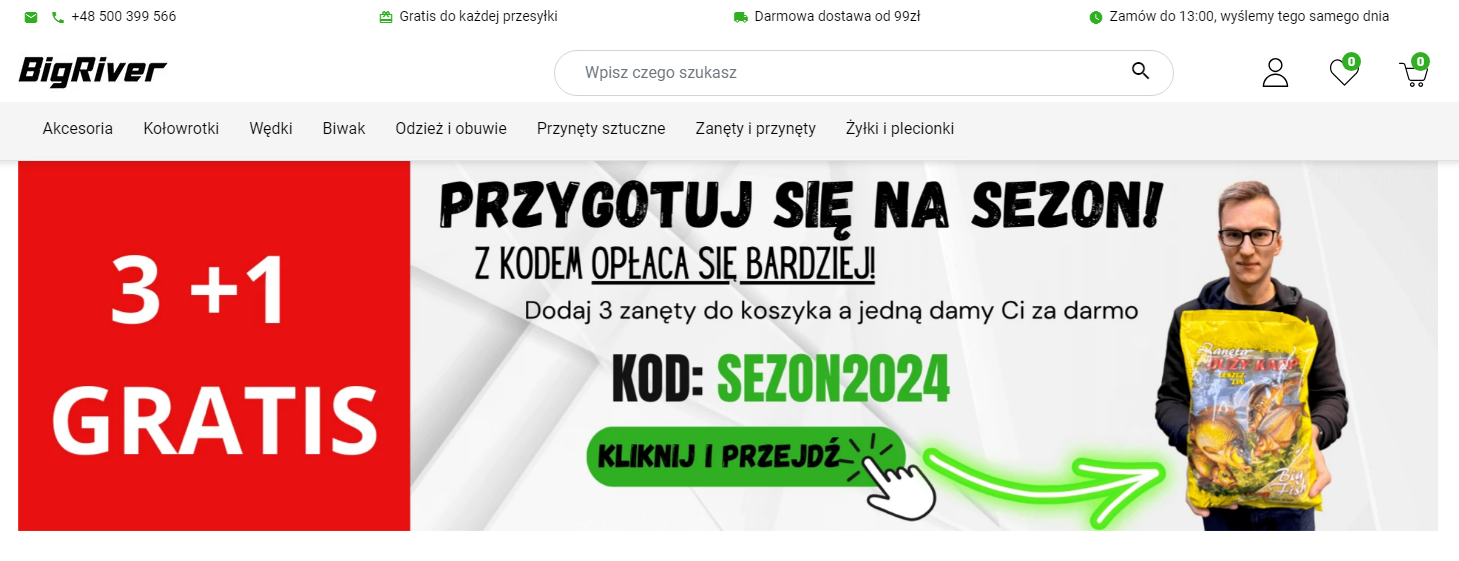Focus the Wpisz czego szukasz search field
The height and width of the screenshot is (561, 1459).
[863, 73]
